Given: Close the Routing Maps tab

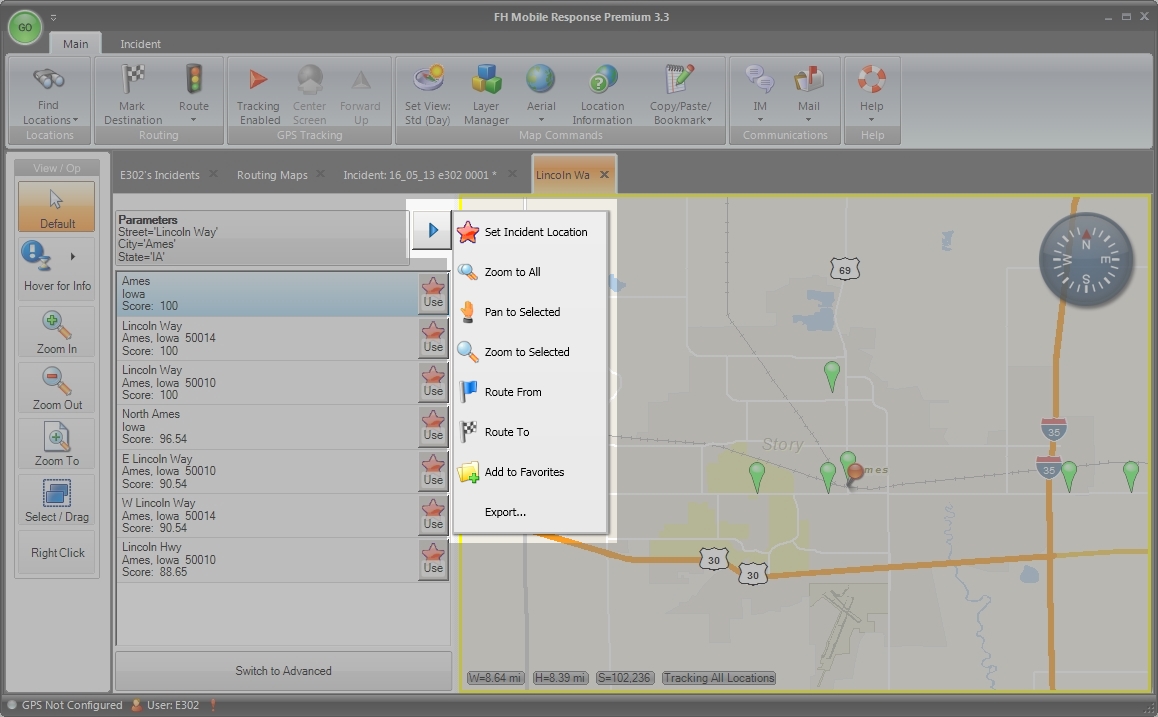Looking at the screenshot, I should click(x=320, y=174).
